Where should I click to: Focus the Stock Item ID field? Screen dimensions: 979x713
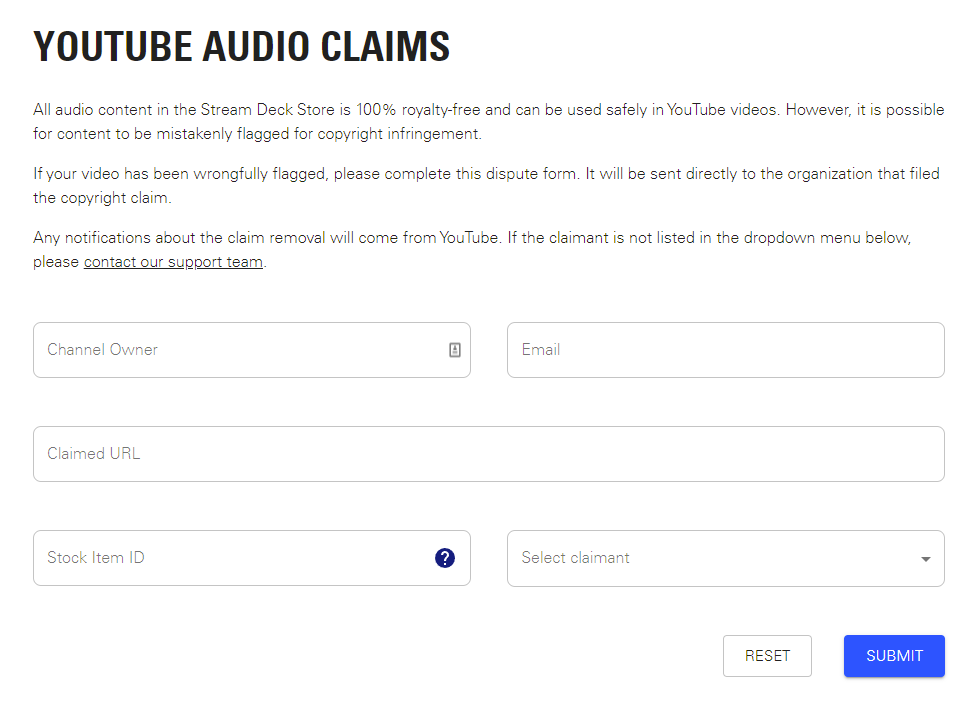click(230, 558)
